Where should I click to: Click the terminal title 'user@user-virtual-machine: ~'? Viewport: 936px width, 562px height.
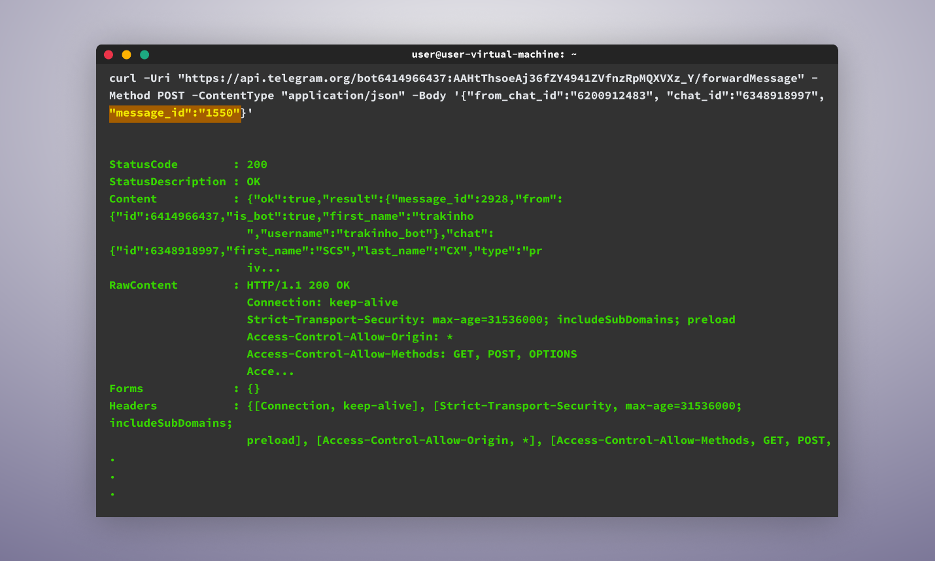pos(494,54)
